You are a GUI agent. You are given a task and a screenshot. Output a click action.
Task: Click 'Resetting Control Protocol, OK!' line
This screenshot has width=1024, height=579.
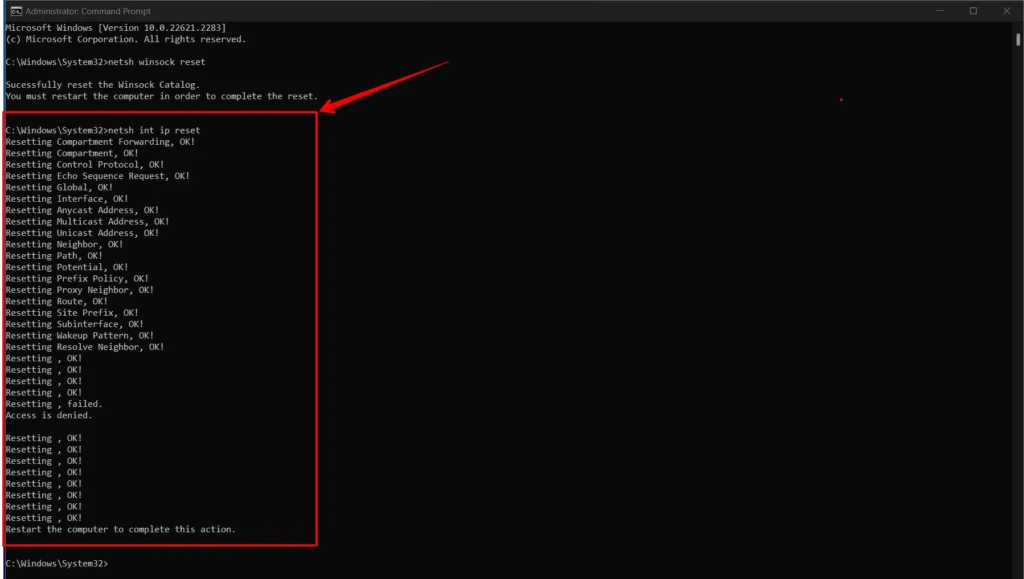(x=85, y=164)
